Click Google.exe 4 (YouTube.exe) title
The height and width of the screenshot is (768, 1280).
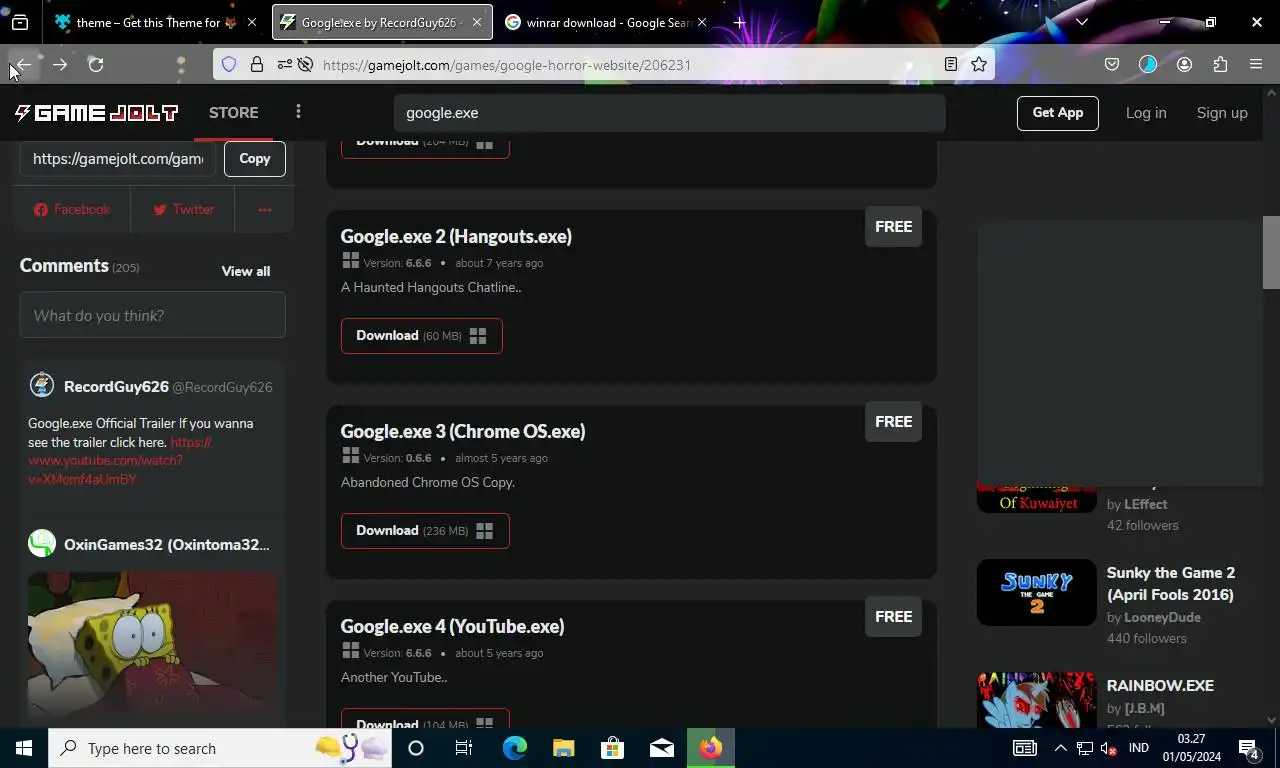point(452,626)
